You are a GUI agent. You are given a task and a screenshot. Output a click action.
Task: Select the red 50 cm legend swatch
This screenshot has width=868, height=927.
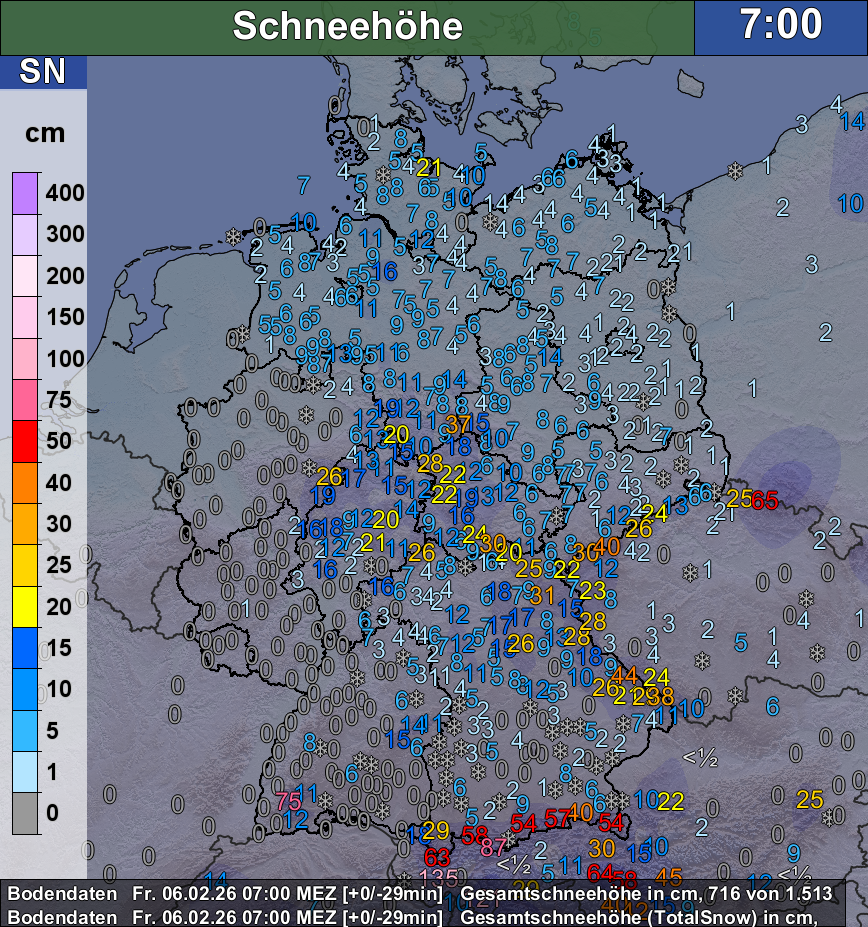click(x=25, y=441)
